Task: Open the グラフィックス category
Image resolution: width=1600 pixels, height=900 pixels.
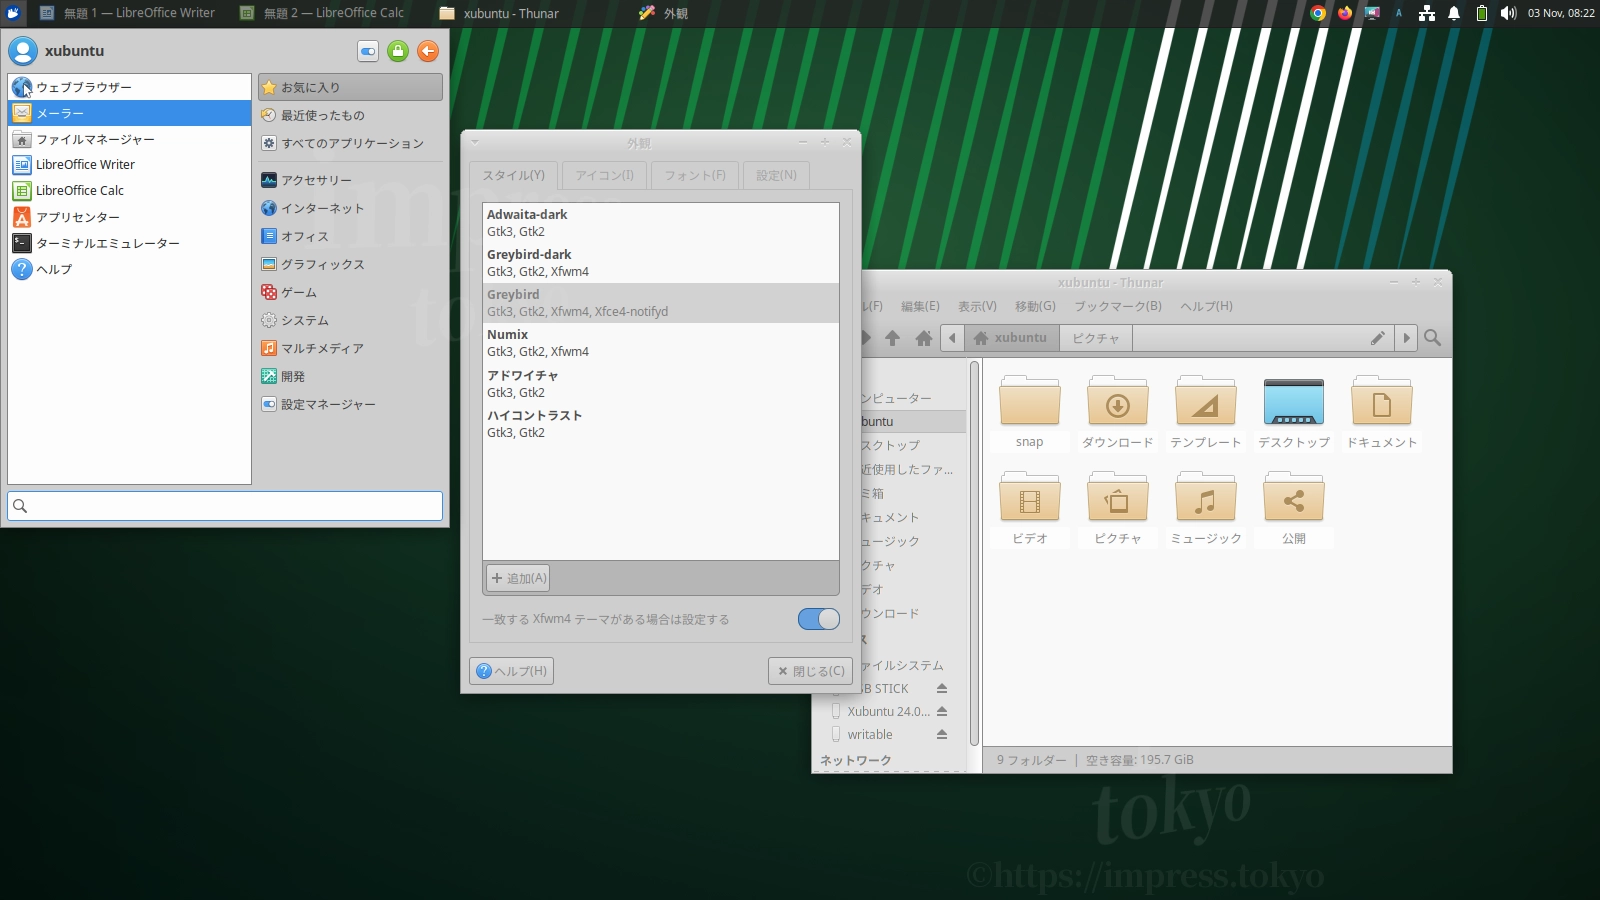Action: 350,264
